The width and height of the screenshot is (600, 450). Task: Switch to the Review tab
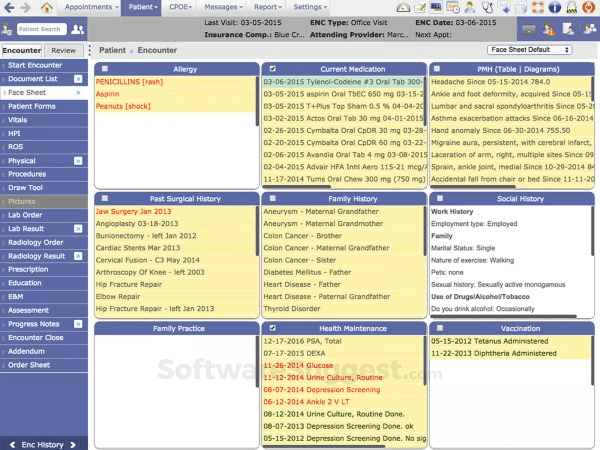pyautogui.click(x=65, y=49)
